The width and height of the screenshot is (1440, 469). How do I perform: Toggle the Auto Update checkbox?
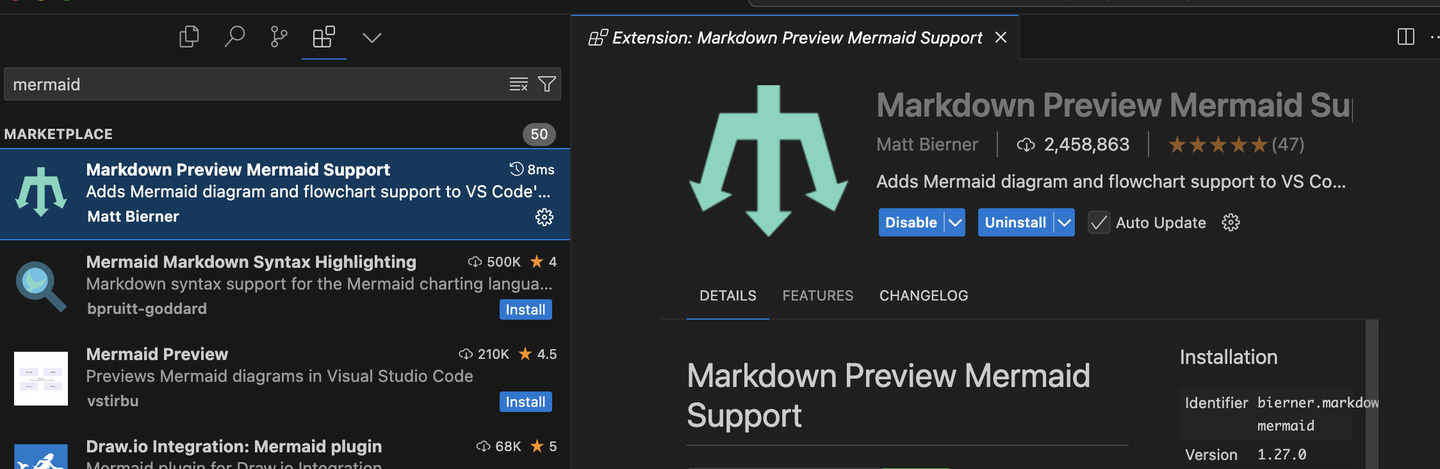[x=1099, y=223]
